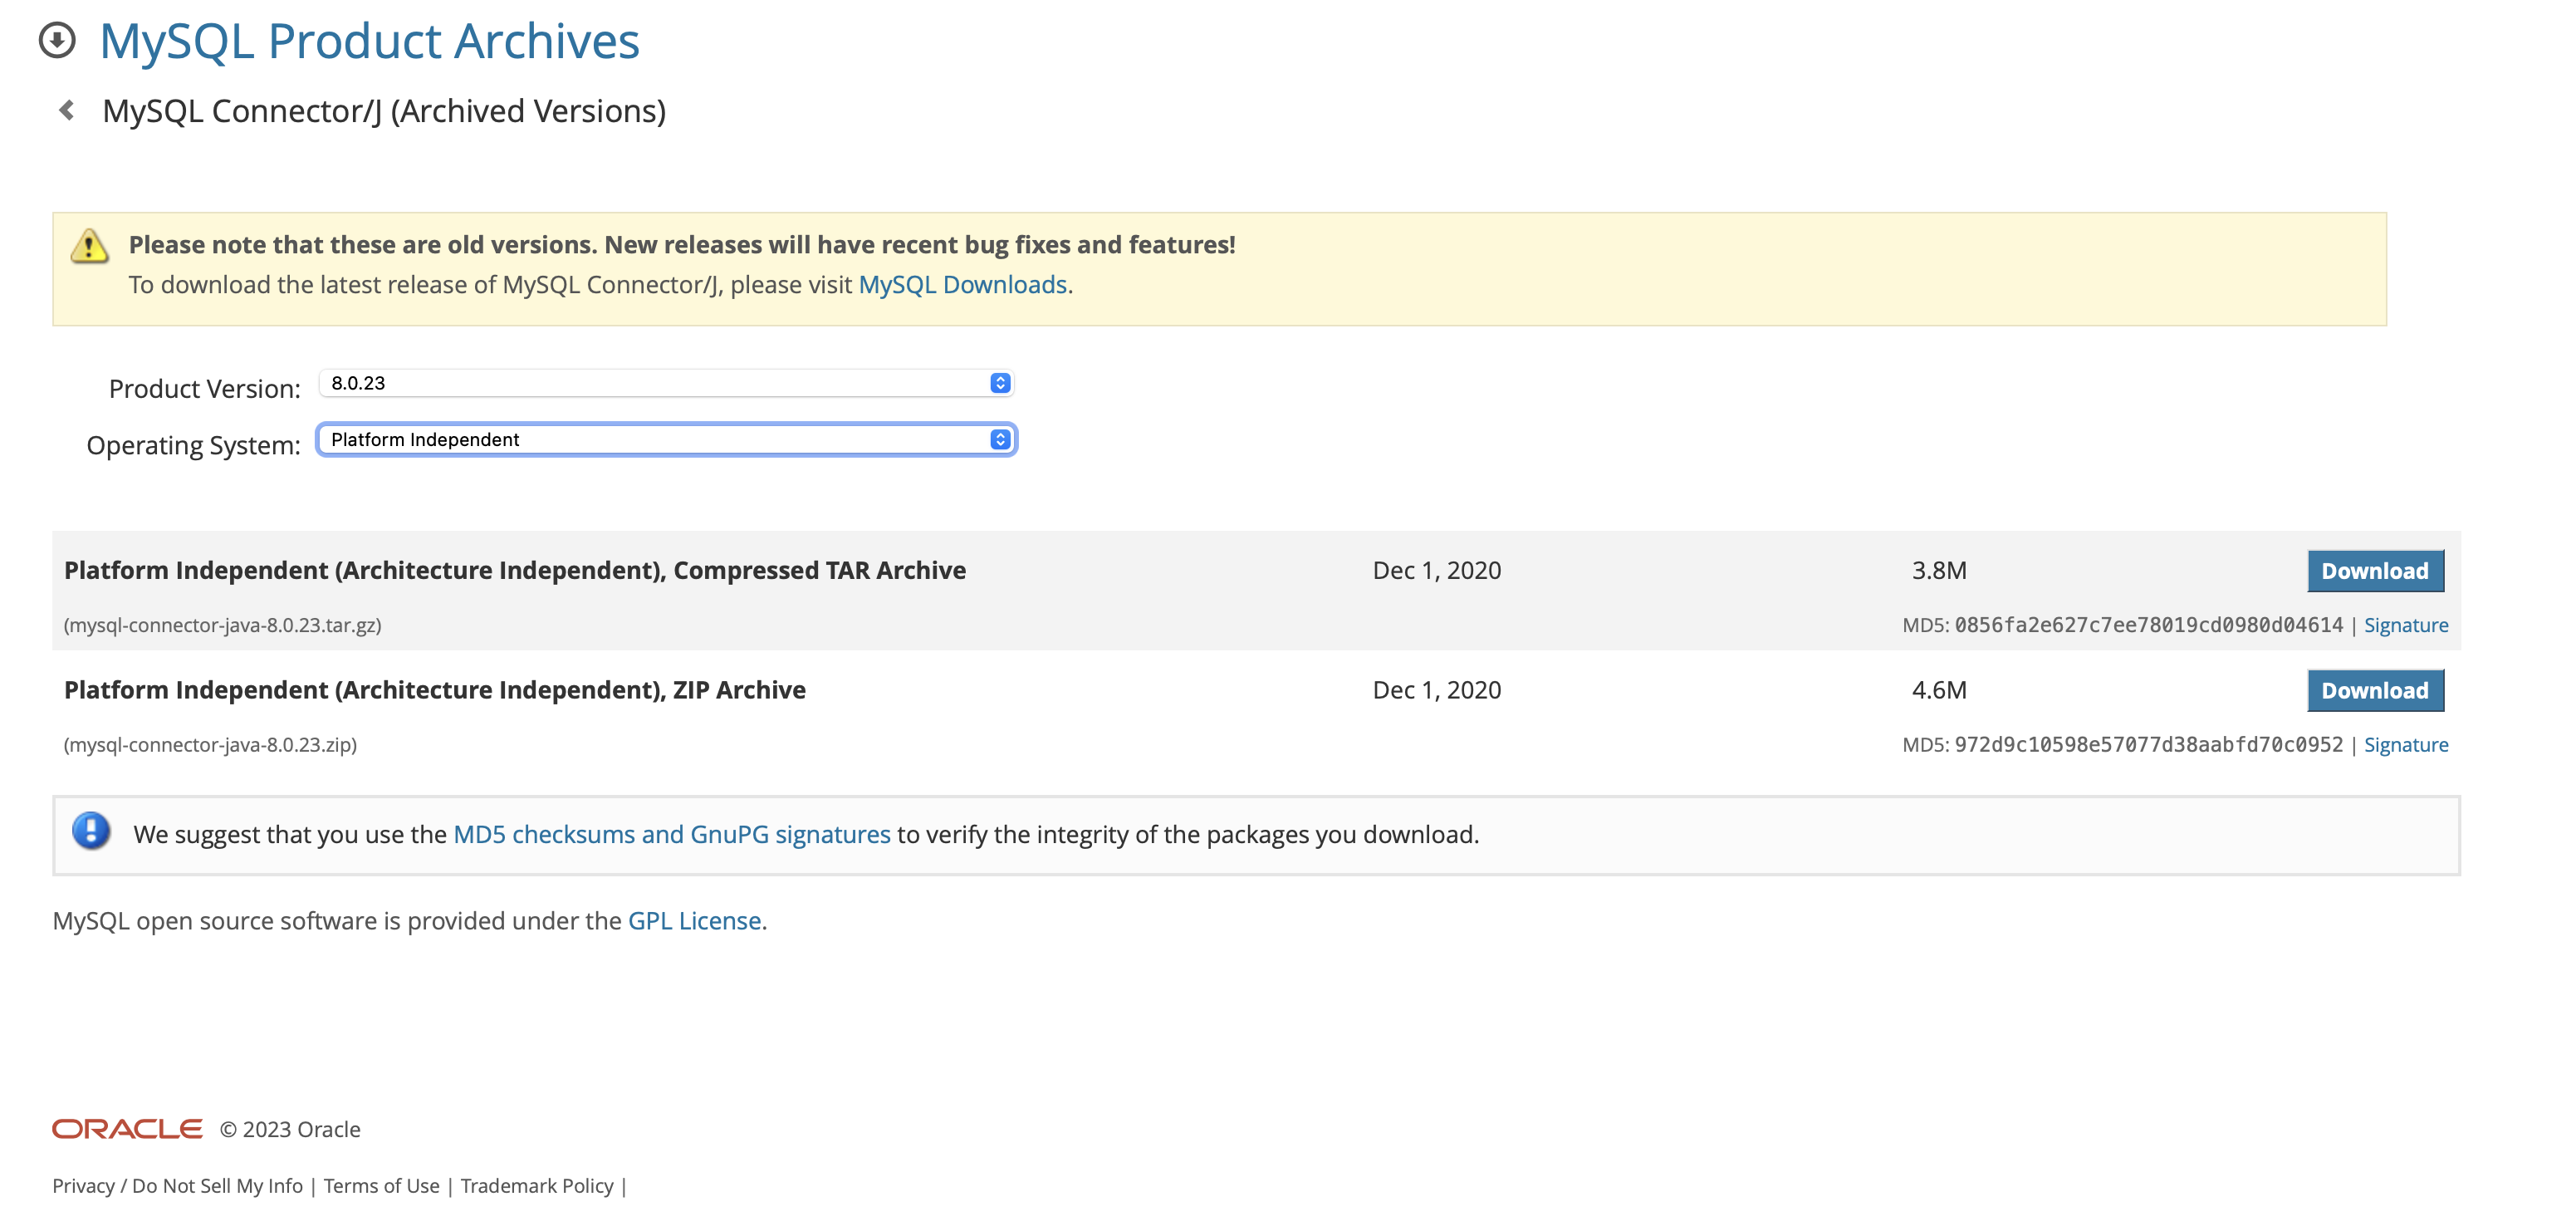Open the Terms of Use footer link
2576x1231 pixels.
pyautogui.click(x=381, y=1186)
